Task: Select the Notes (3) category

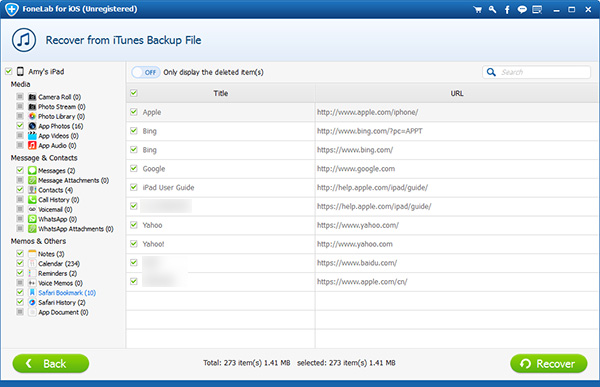Action: pos(51,254)
